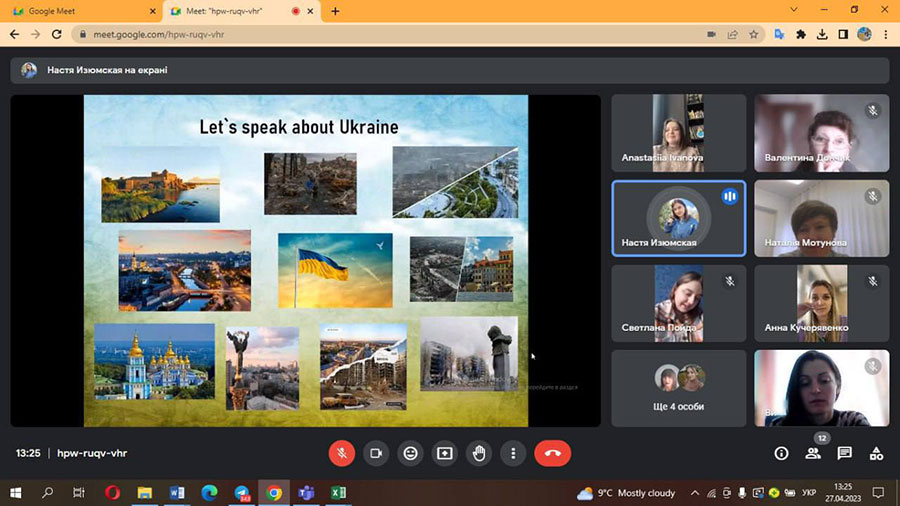Show the participants list panel
900x506 pixels.
[813, 454]
